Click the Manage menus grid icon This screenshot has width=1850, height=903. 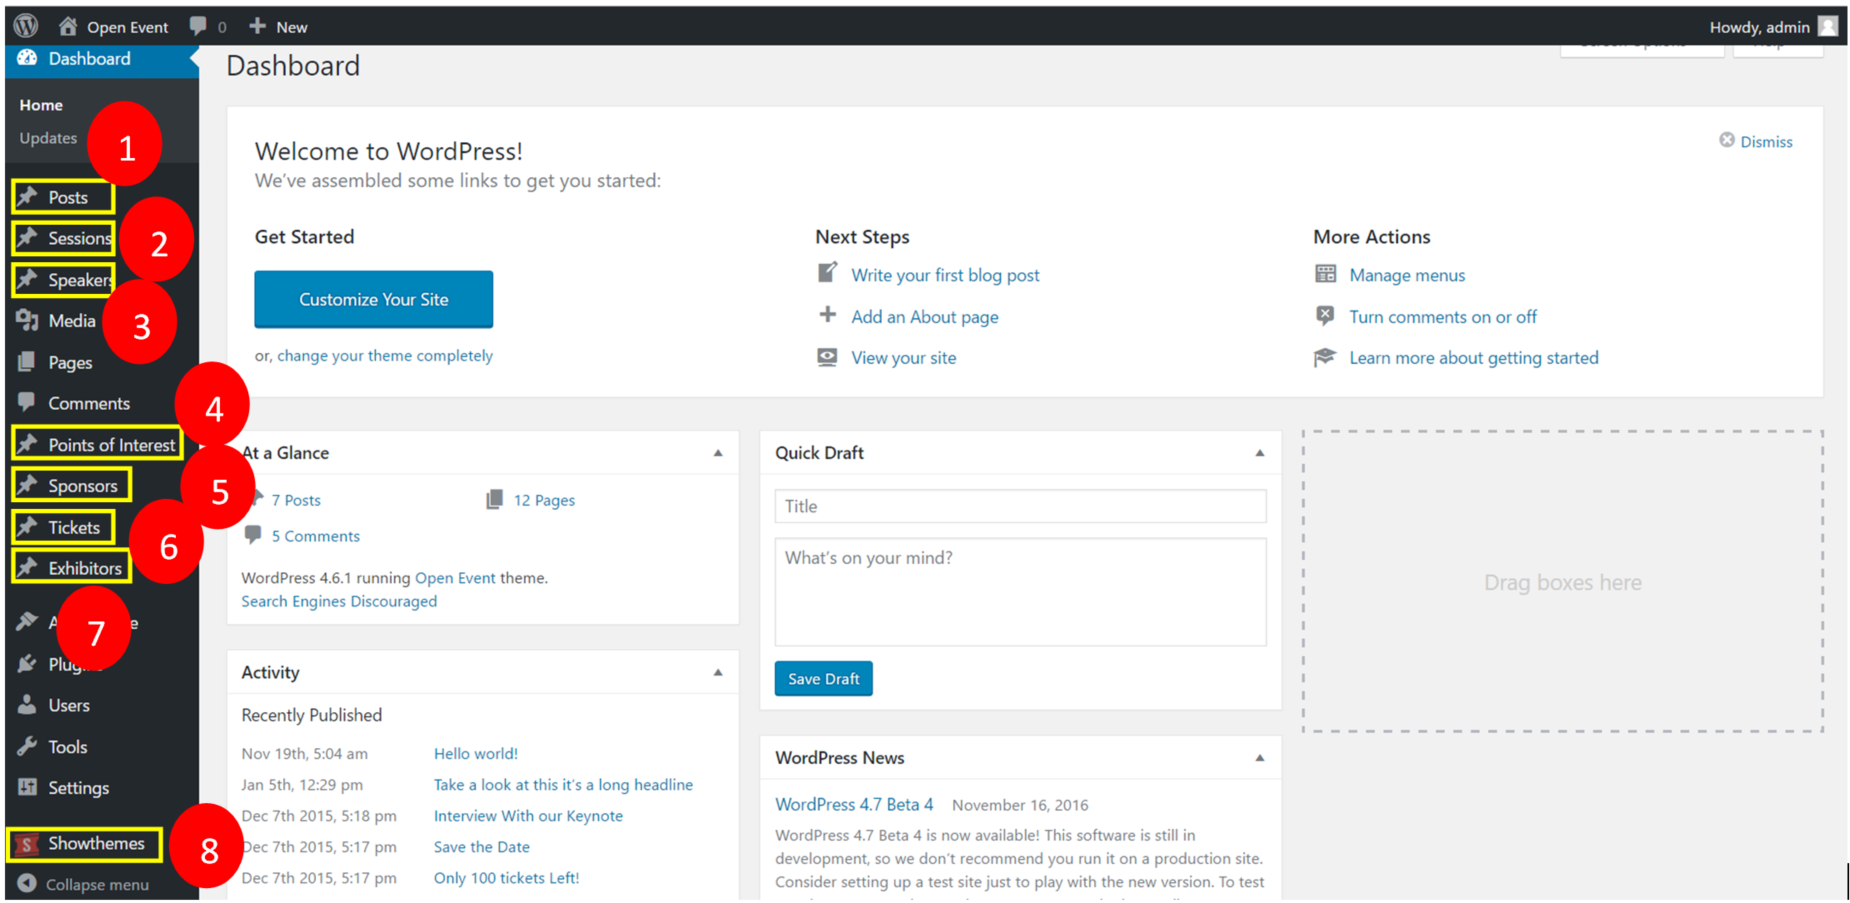1325,274
